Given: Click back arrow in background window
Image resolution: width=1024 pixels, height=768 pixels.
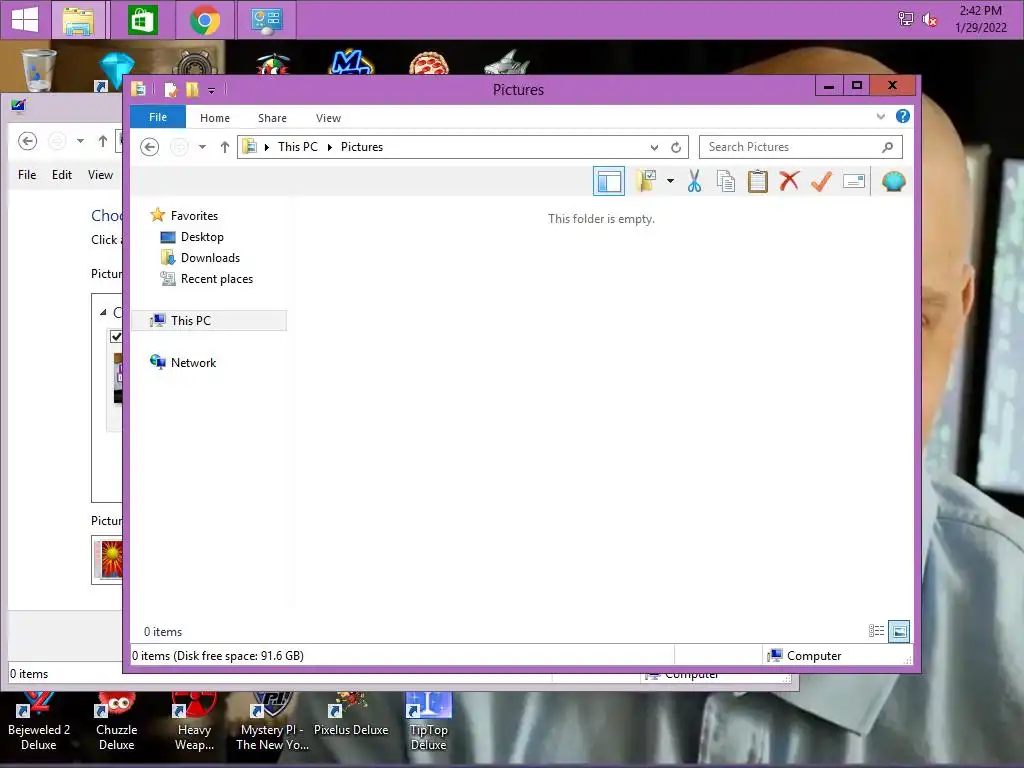Looking at the screenshot, I should 27,140.
